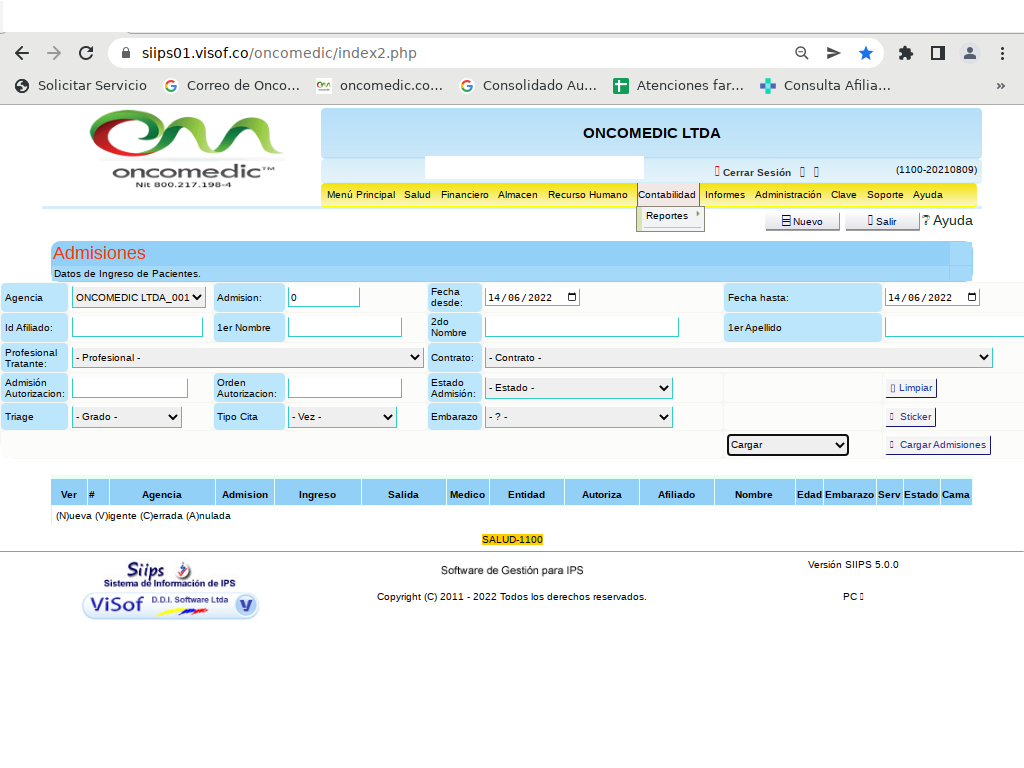Open the Contabilidad menu
Screen dimensions: 1024x768
point(666,195)
